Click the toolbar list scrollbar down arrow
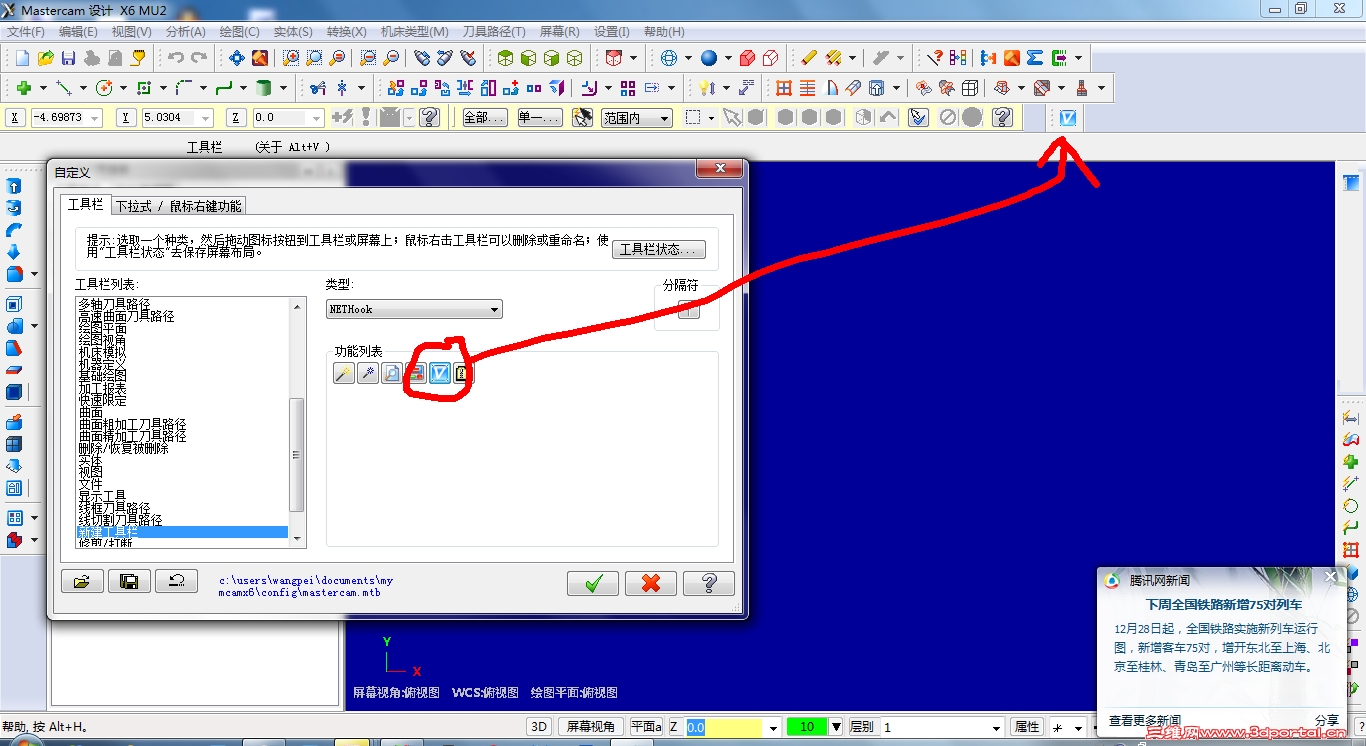The height and width of the screenshot is (746, 1366). 296,538
